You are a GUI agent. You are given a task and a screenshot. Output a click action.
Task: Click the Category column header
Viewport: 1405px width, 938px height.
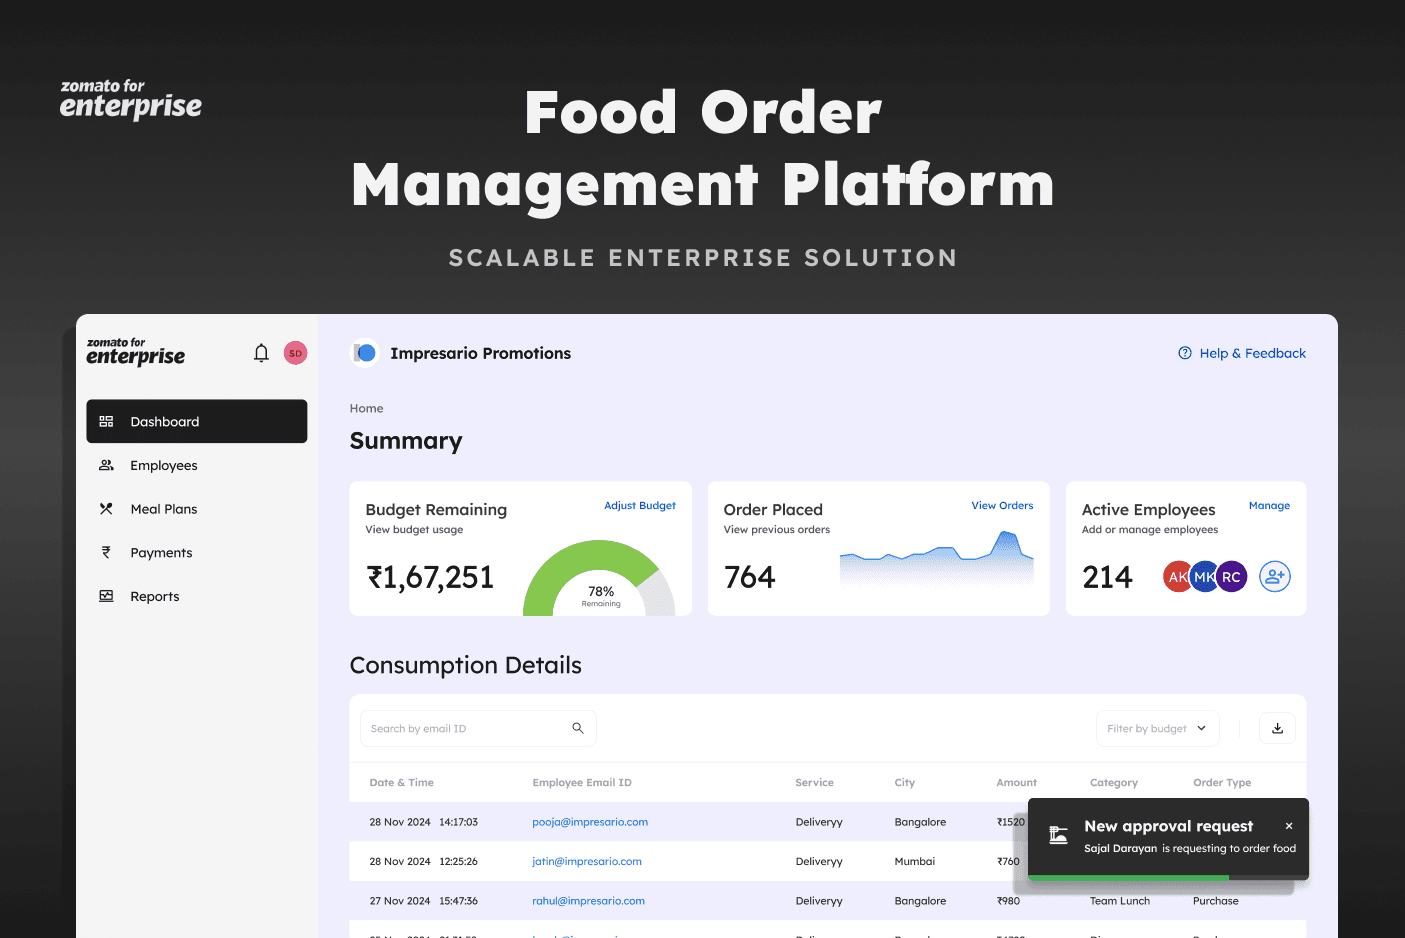tap(1114, 783)
